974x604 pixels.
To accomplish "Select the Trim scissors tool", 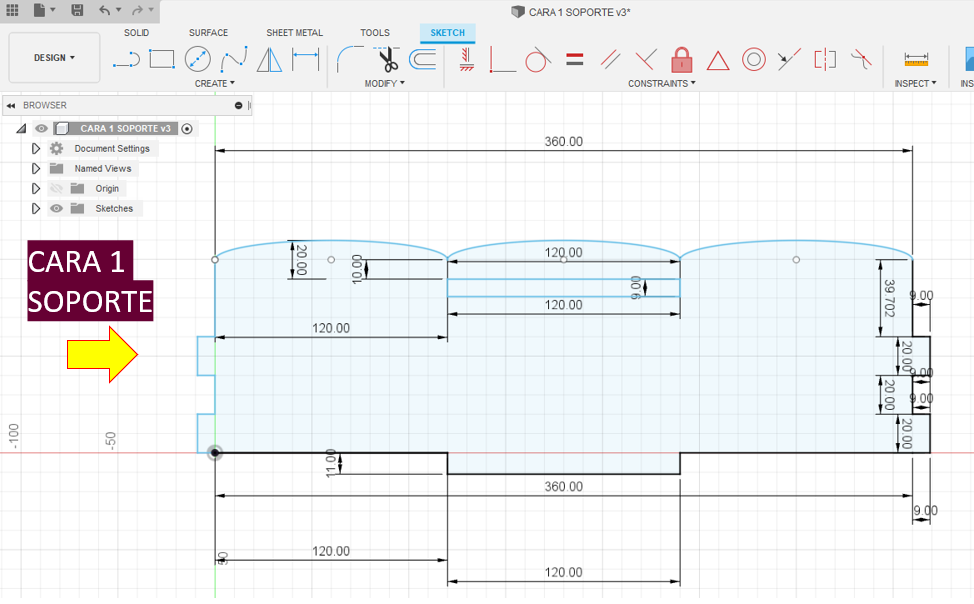I will [388, 60].
